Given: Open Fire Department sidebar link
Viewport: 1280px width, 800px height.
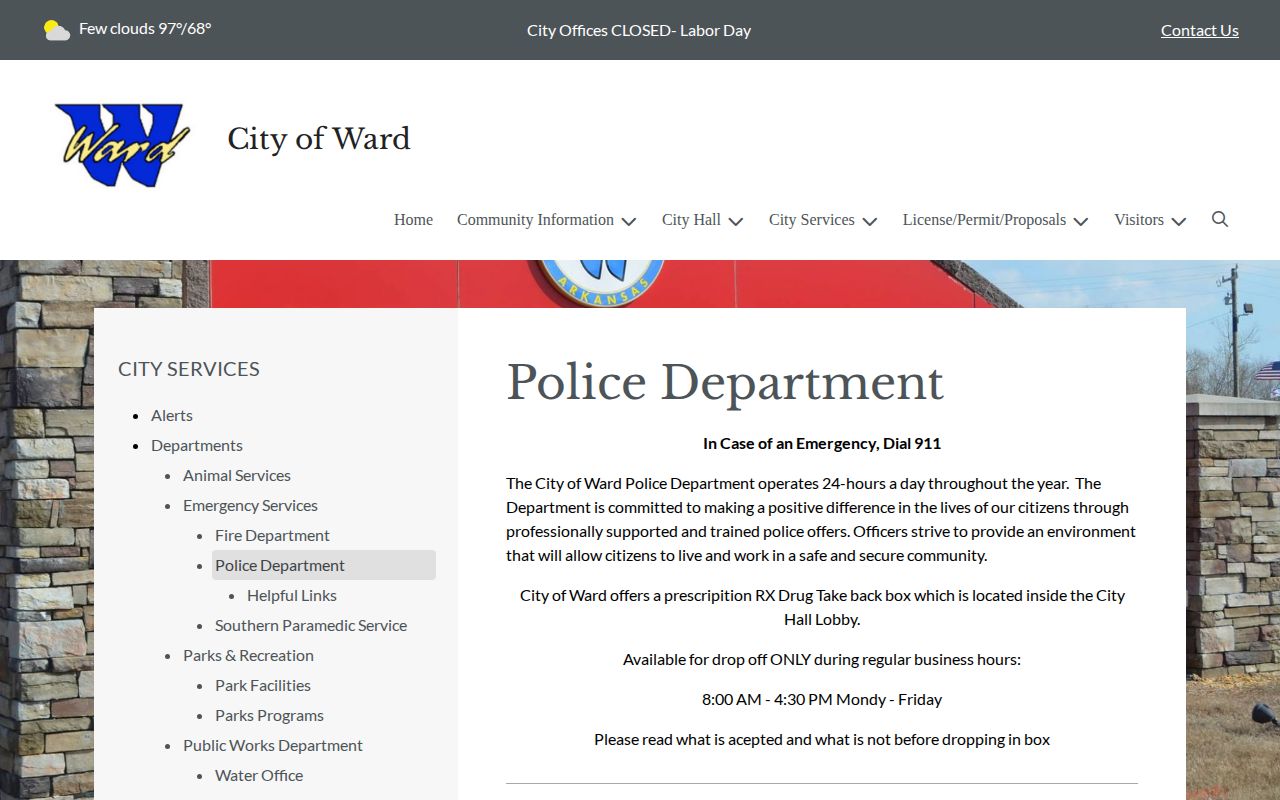Looking at the screenshot, I should pos(272,535).
